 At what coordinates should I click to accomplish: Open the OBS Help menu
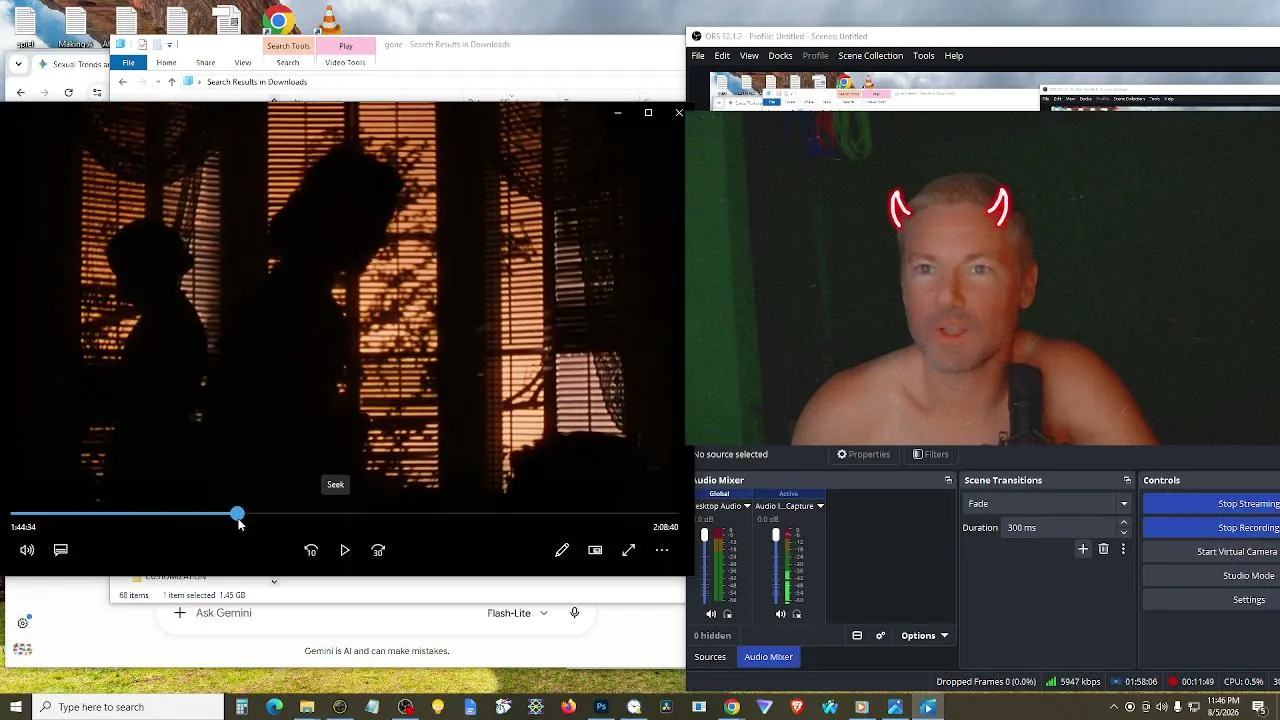[x=954, y=56]
